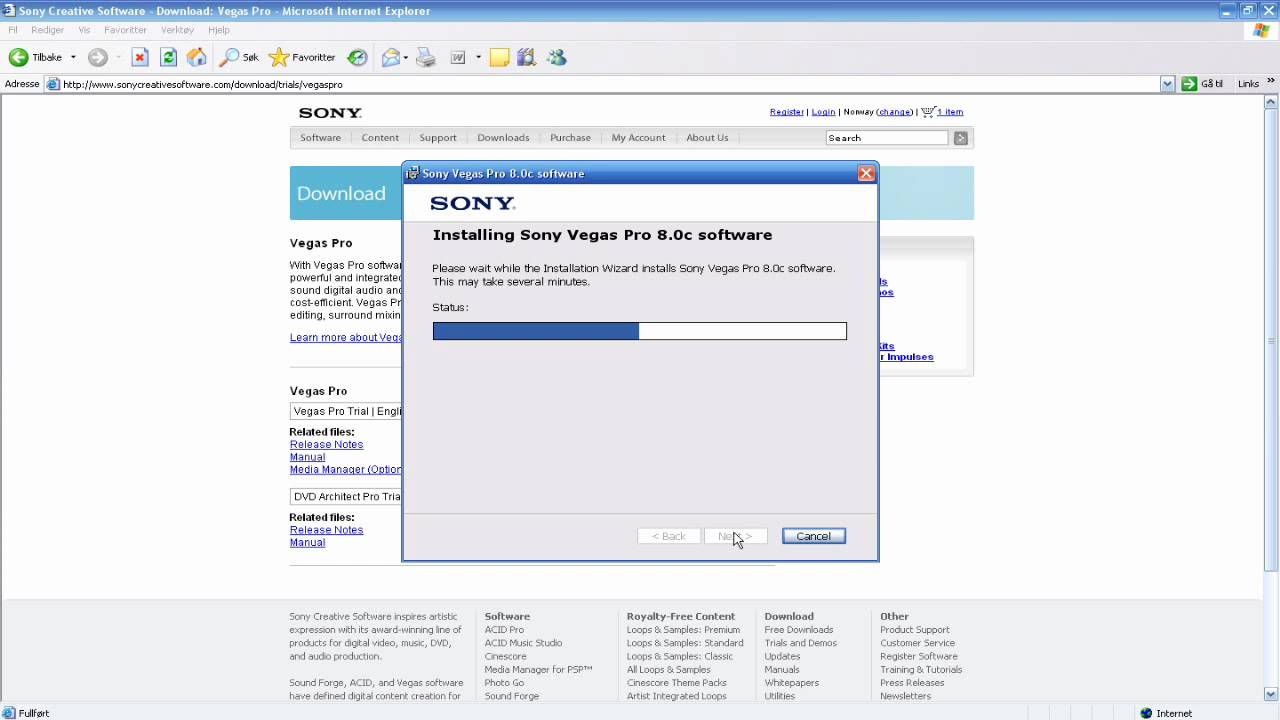
Task: Open the Søk search tool
Action: point(240,57)
